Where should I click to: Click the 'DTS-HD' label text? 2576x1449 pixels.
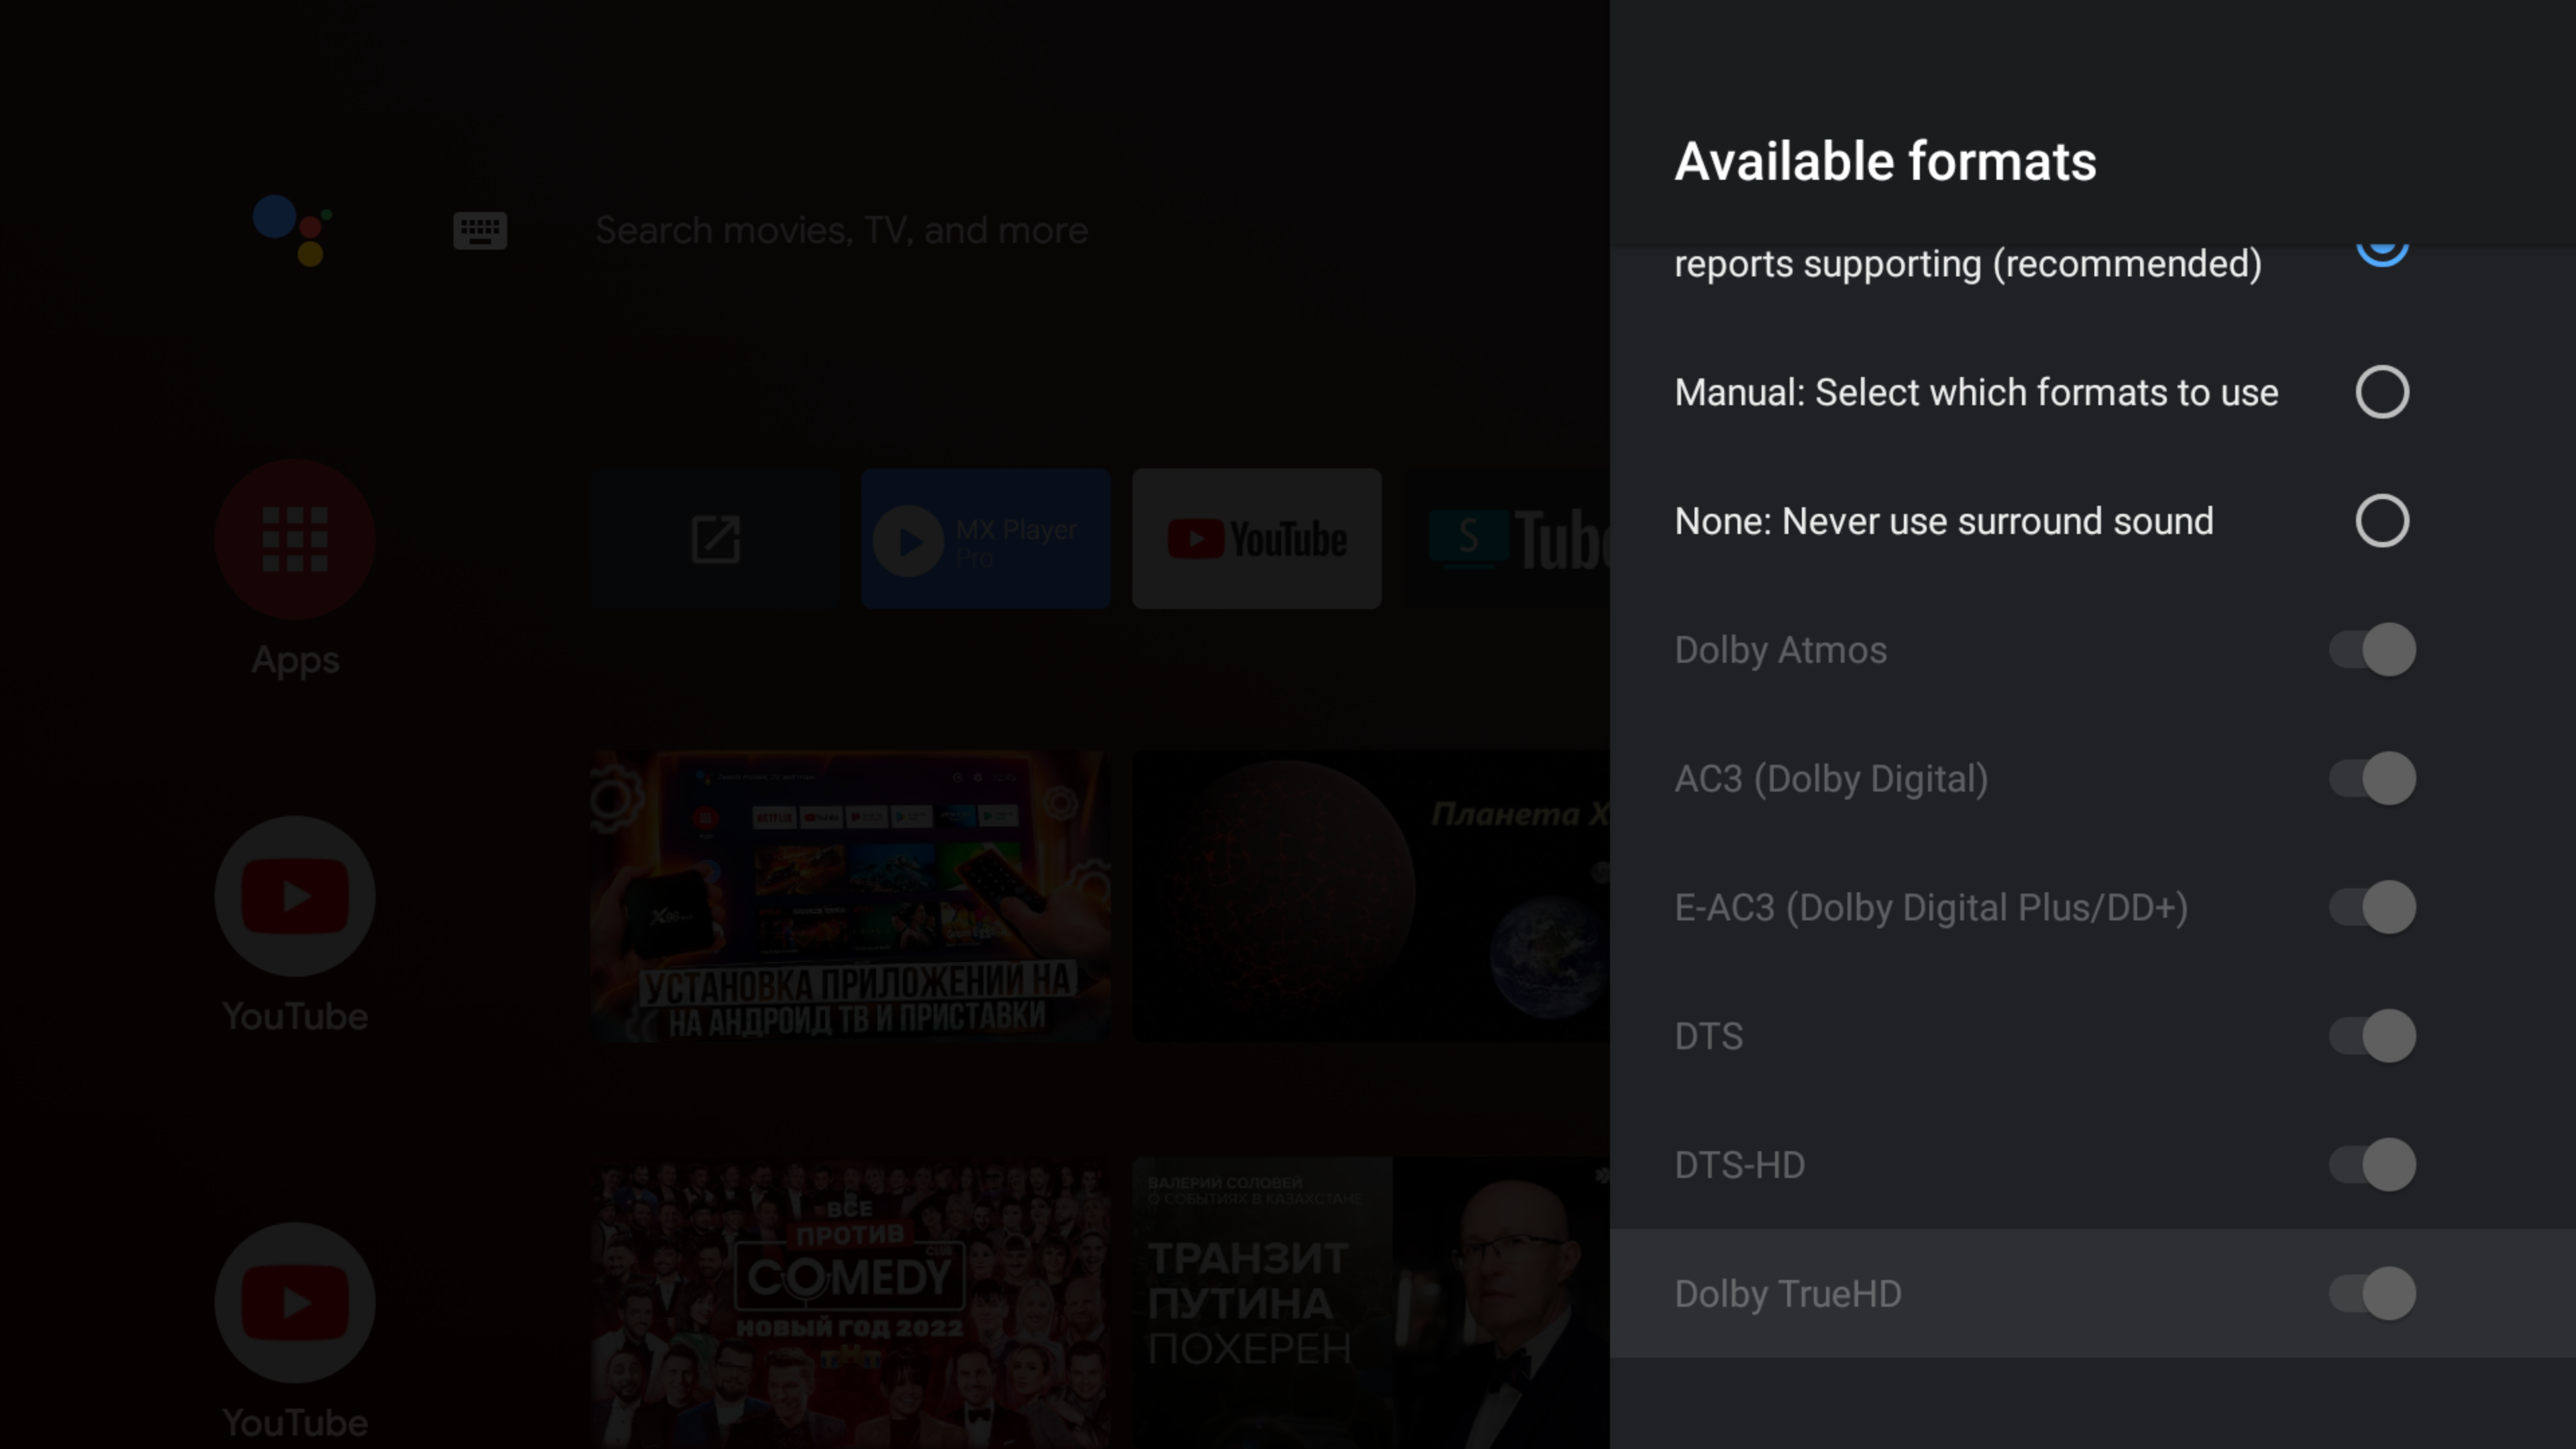point(1740,1165)
